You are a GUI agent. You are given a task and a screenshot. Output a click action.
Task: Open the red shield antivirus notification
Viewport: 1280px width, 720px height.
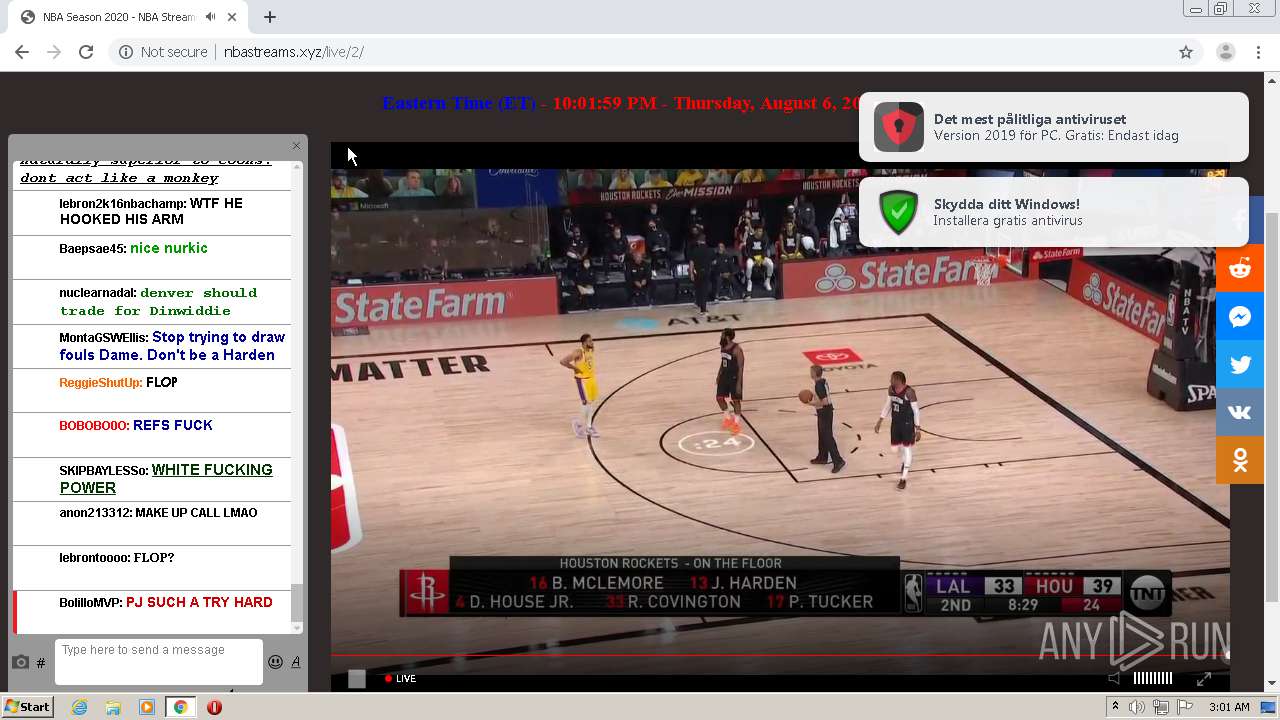(x=1054, y=127)
